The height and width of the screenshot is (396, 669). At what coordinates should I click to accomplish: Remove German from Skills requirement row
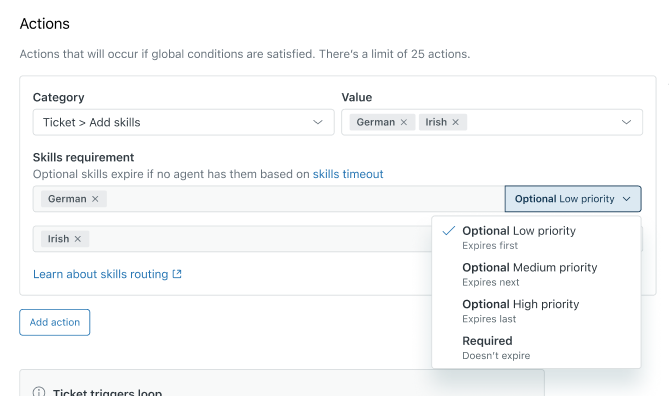[95, 199]
